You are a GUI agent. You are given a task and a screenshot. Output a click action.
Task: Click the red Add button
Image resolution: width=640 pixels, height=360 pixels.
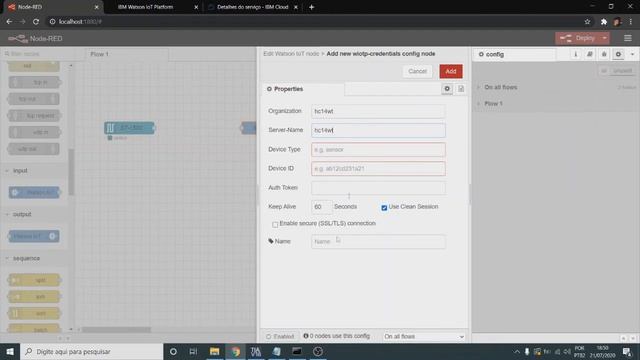click(451, 71)
